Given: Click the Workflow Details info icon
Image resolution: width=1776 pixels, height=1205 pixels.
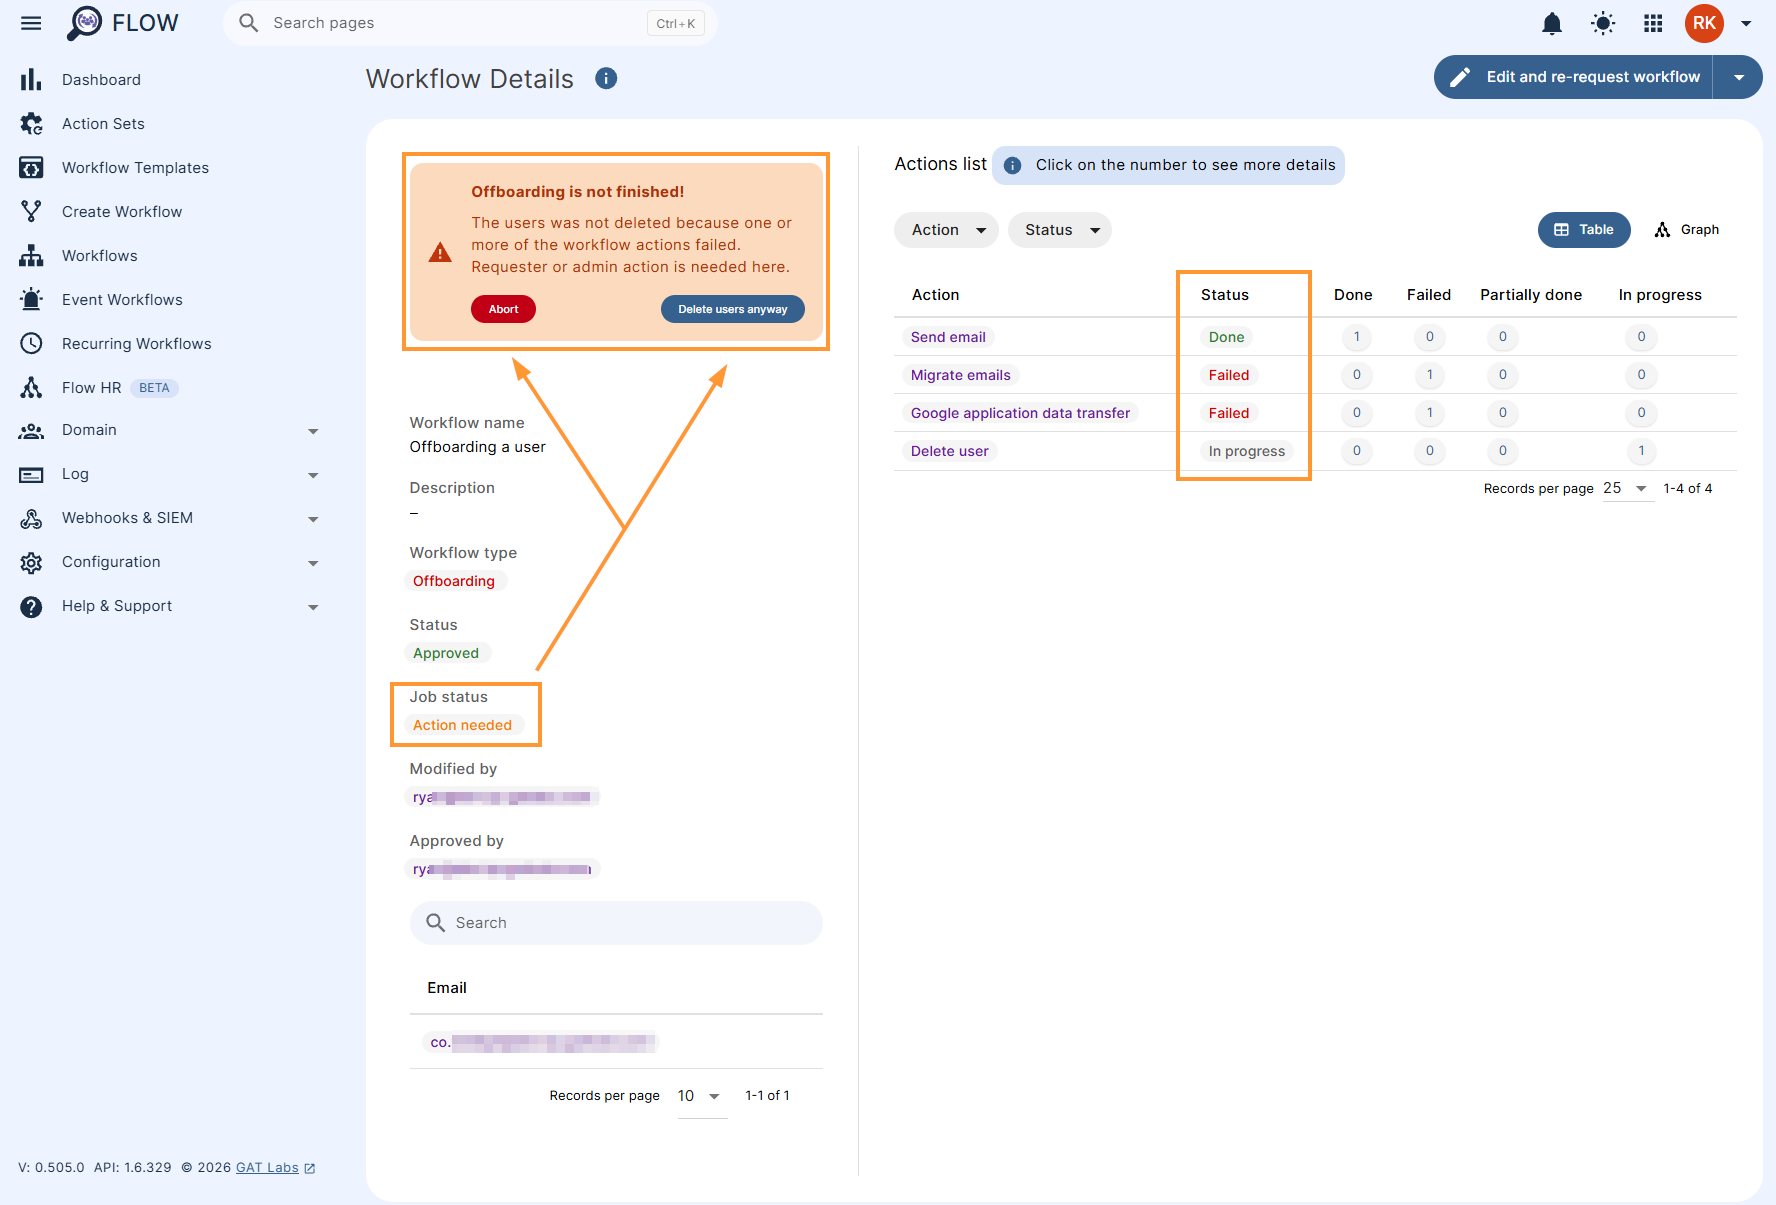Looking at the screenshot, I should tap(606, 78).
